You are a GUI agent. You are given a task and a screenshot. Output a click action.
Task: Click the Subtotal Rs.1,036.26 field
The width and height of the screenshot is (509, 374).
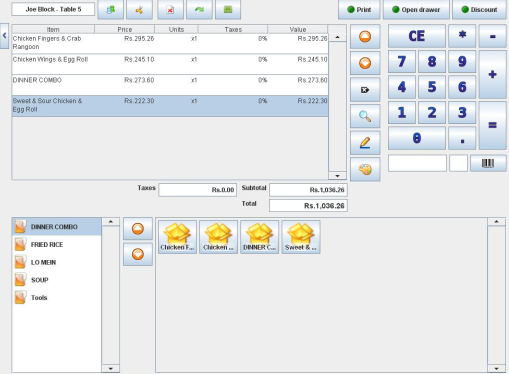click(x=308, y=190)
